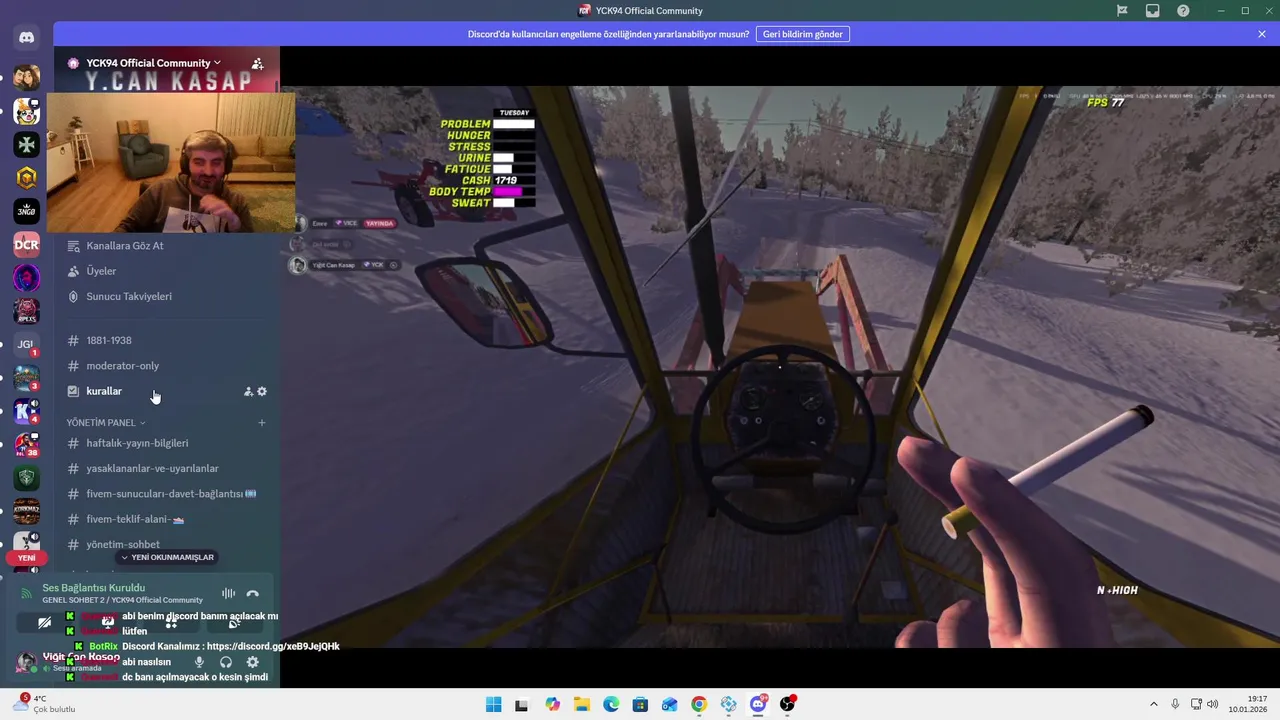Collapse the YÖNETİM PANEL category
This screenshot has width=1280, height=720.
pos(106,423)
